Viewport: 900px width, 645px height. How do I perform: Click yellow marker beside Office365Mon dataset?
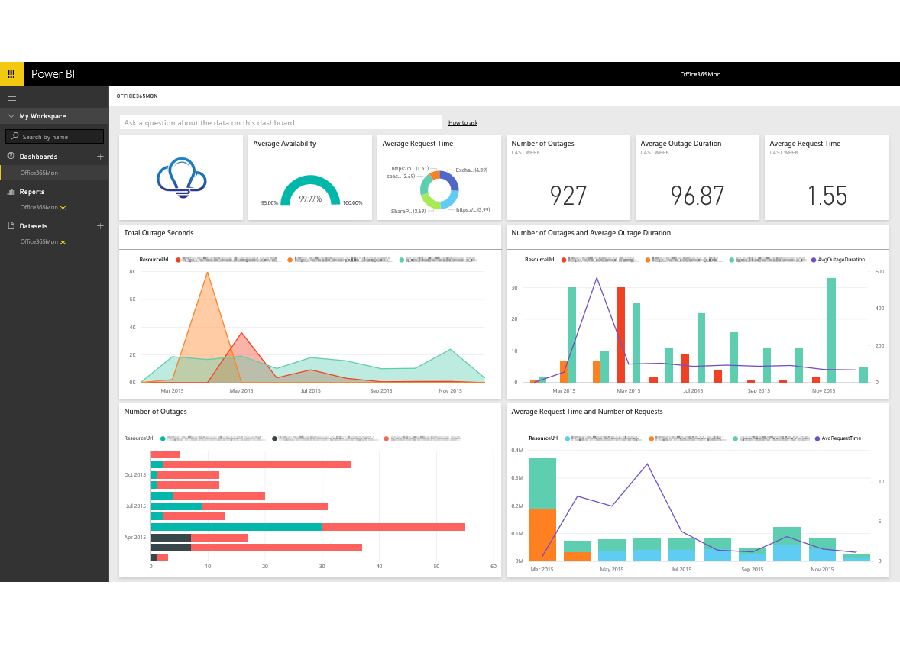coord(63,242)
